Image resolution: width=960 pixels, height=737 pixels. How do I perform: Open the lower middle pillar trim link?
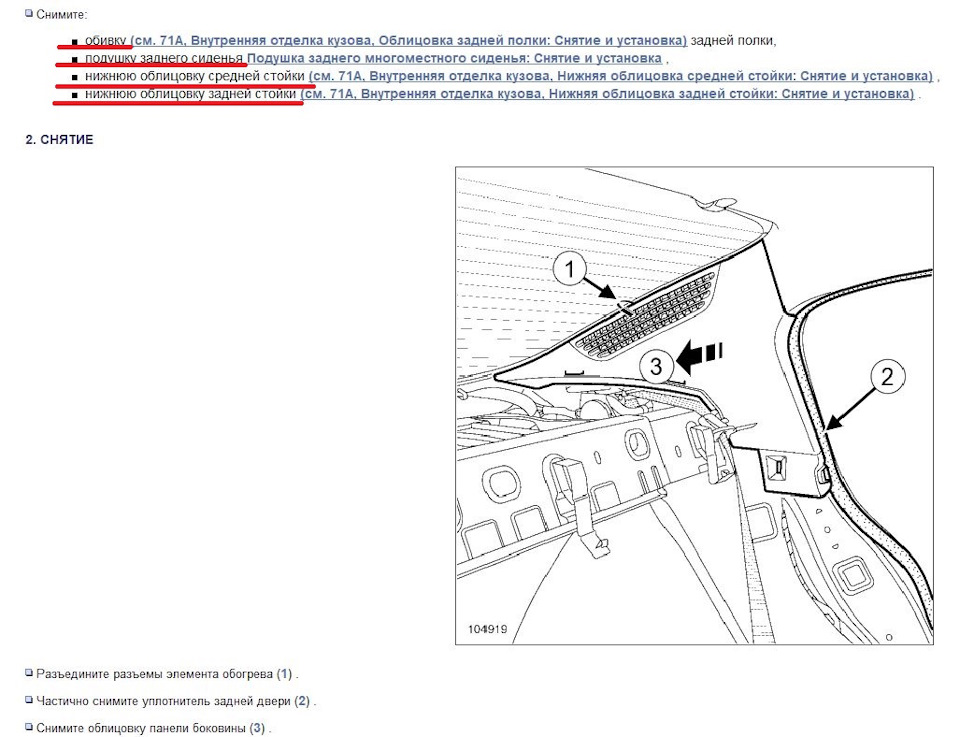621,76
